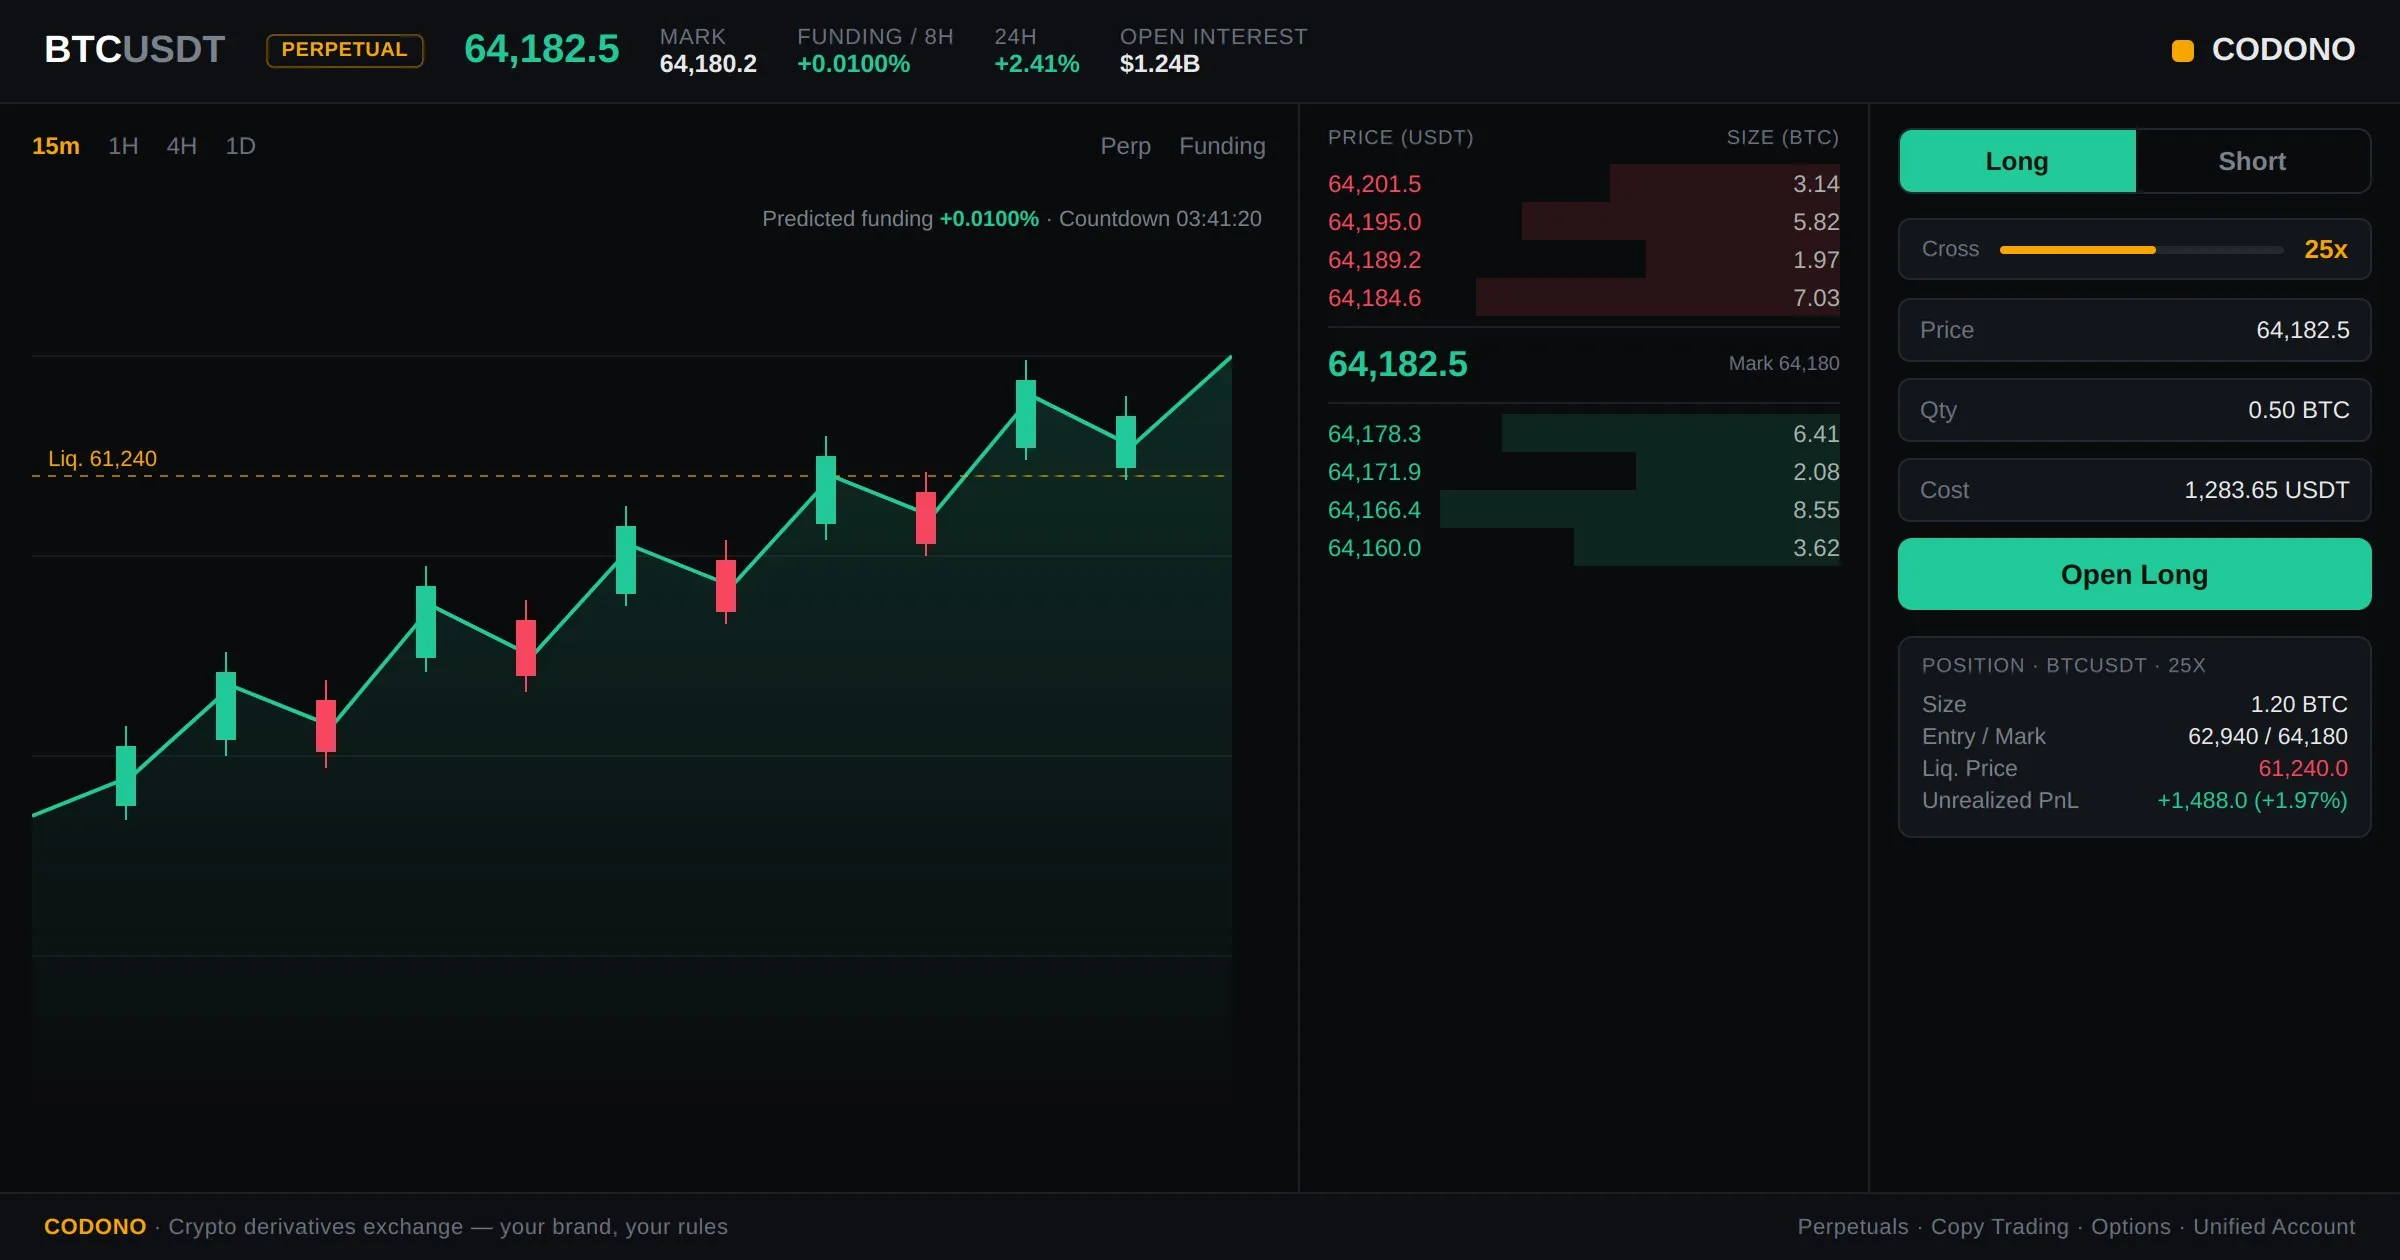Click the order book mid price 64,182.5

tap(1397, 364)
